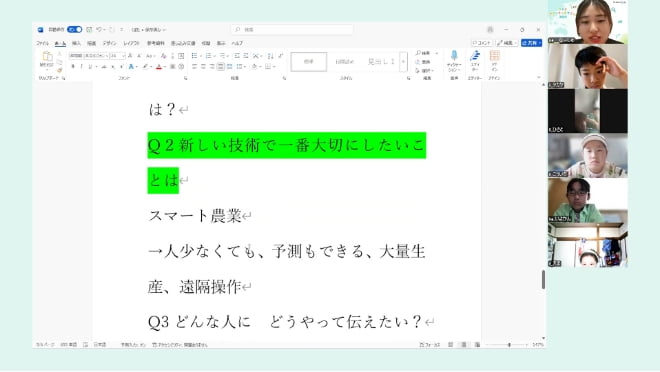The width and height of the screenshot is (660, 372).
Task: Open the Select dropdown in editing group
Action: click(x=425, y=71)
